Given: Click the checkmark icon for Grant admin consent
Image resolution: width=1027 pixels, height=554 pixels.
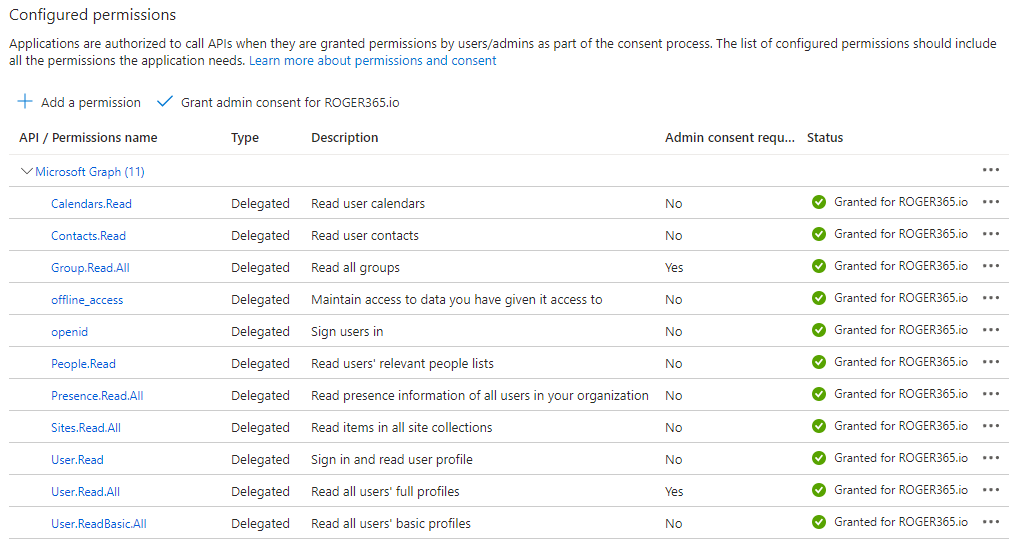Looking at the screenshot, I should (x=165, y=102).
